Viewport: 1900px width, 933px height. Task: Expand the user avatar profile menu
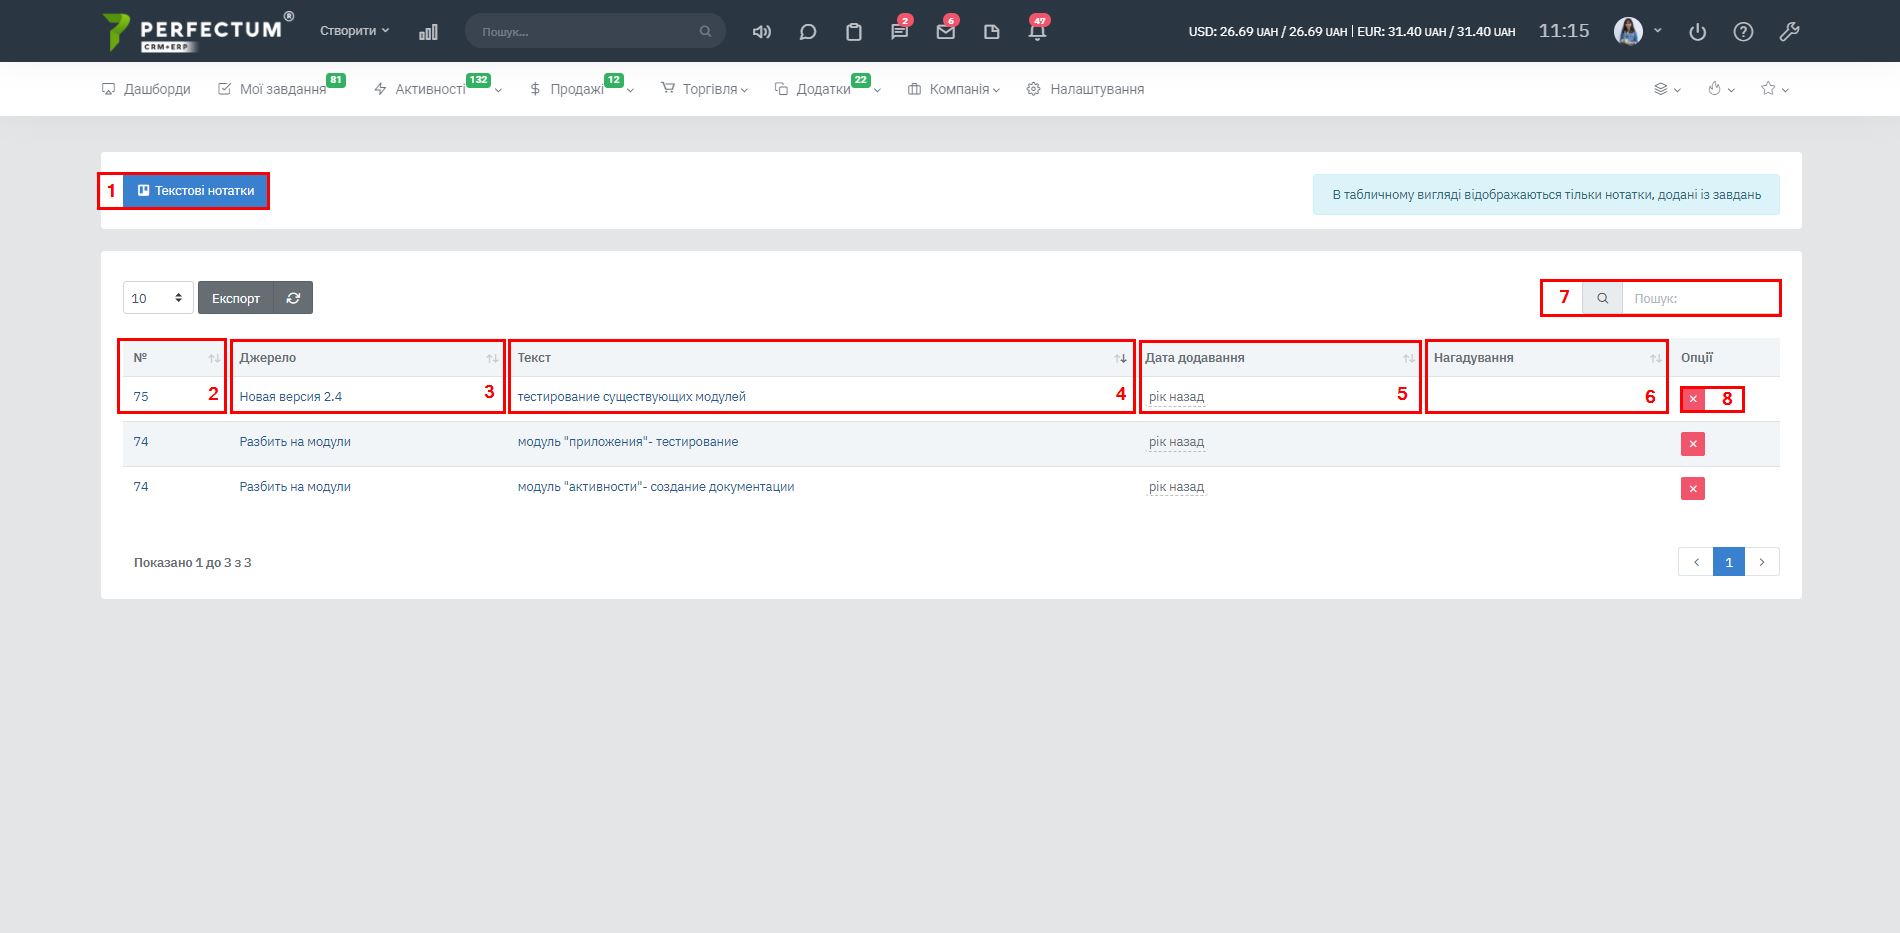click(x=1637, y=31)
